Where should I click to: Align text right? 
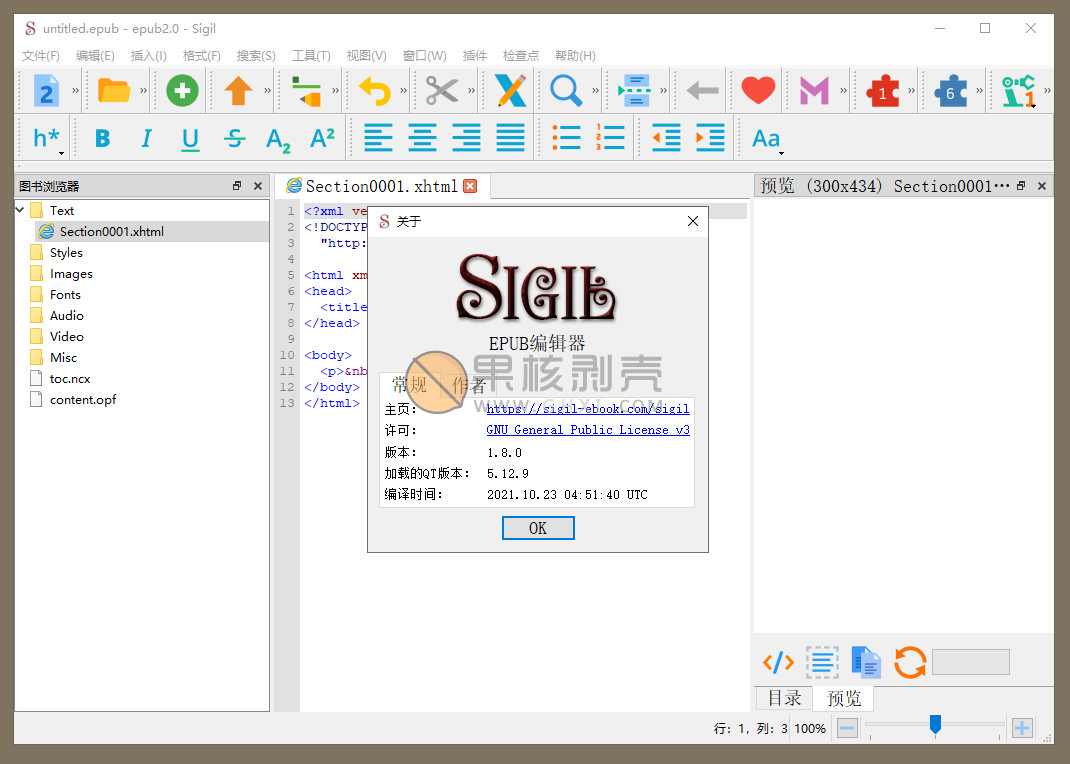click(466, 138)
